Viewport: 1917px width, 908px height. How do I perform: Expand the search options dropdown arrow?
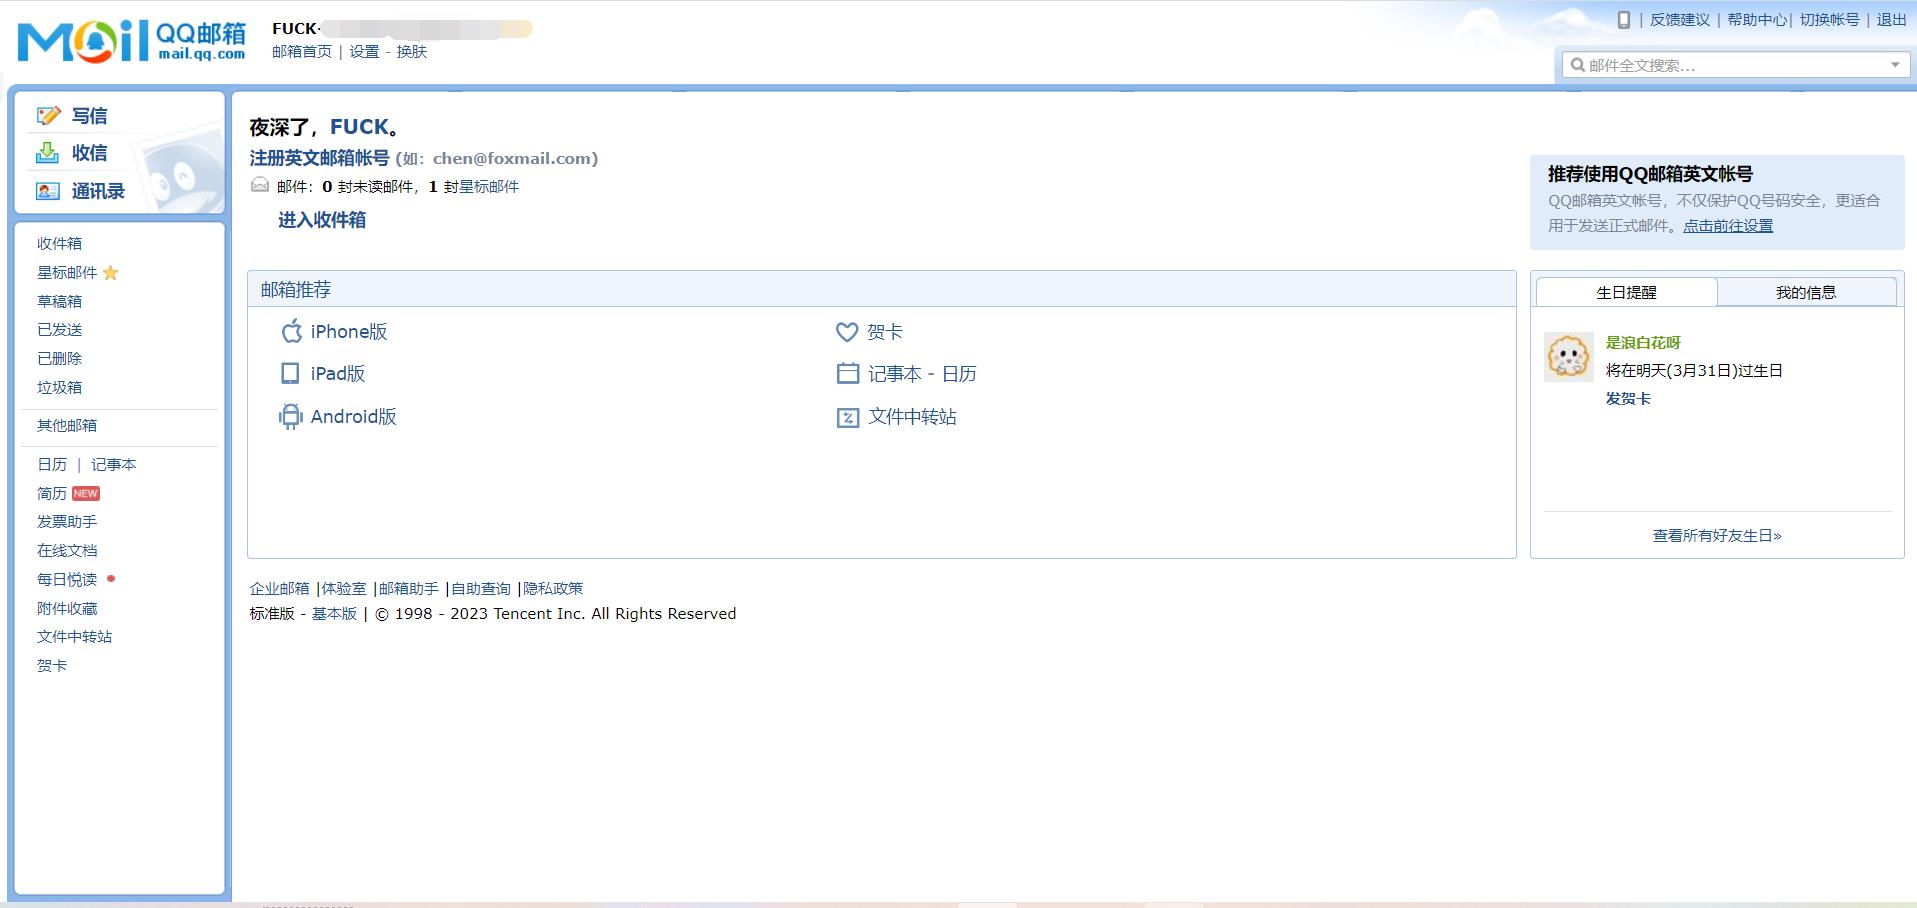click(x=1895, y=65)
